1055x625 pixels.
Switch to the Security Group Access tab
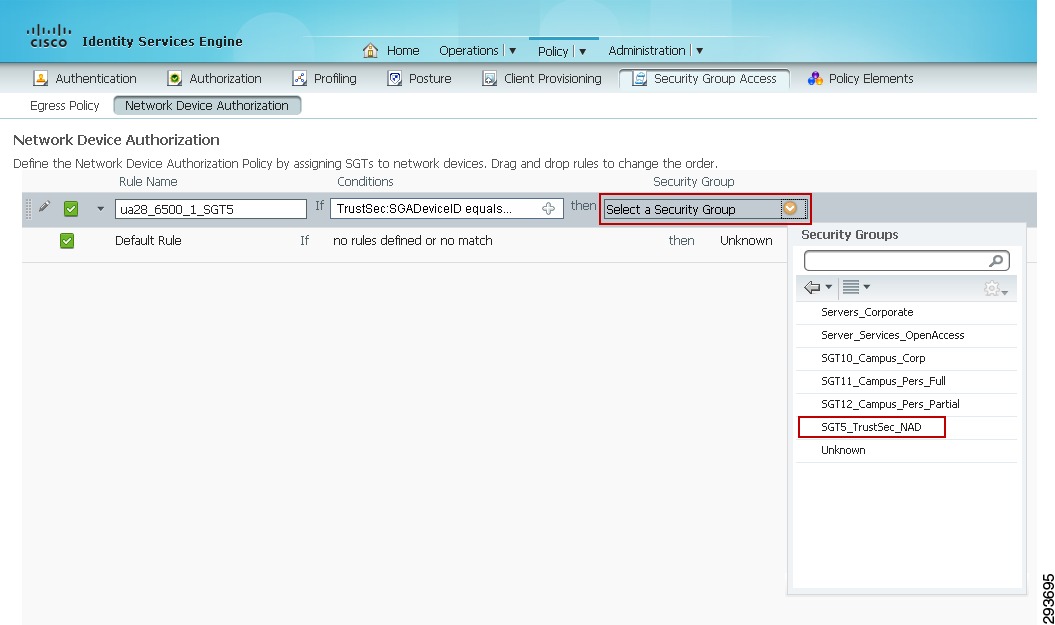point(704,79)
